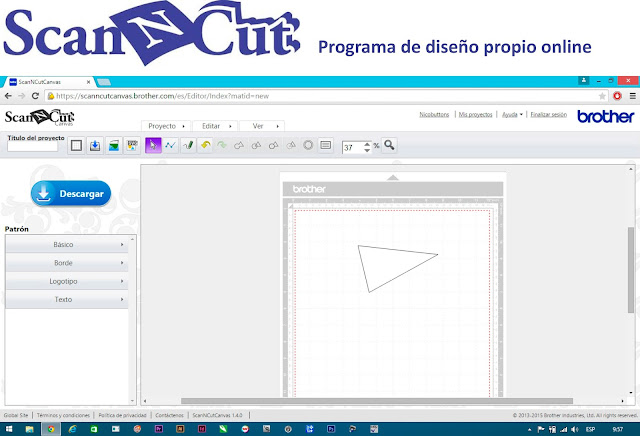Click the fourth toolbar icon with picture
This screenshot has height=436, width=640.
click(x=132, y=145)
